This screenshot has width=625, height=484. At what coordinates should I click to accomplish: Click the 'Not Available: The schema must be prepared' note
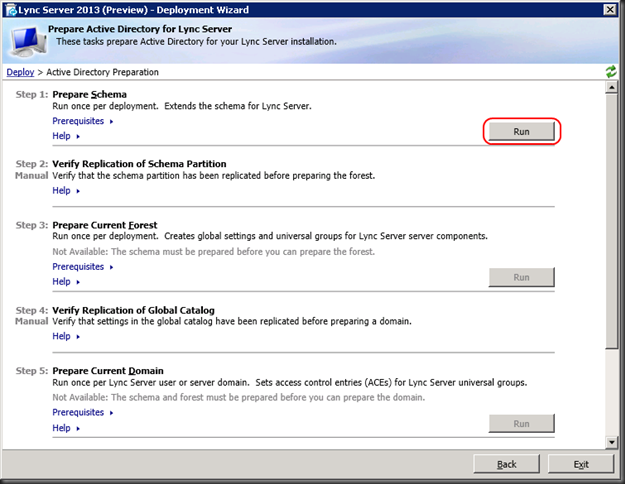(214, 252)
